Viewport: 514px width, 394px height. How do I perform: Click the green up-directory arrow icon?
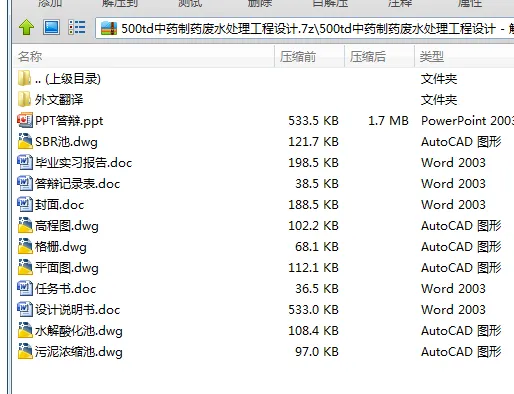point(26,27)
